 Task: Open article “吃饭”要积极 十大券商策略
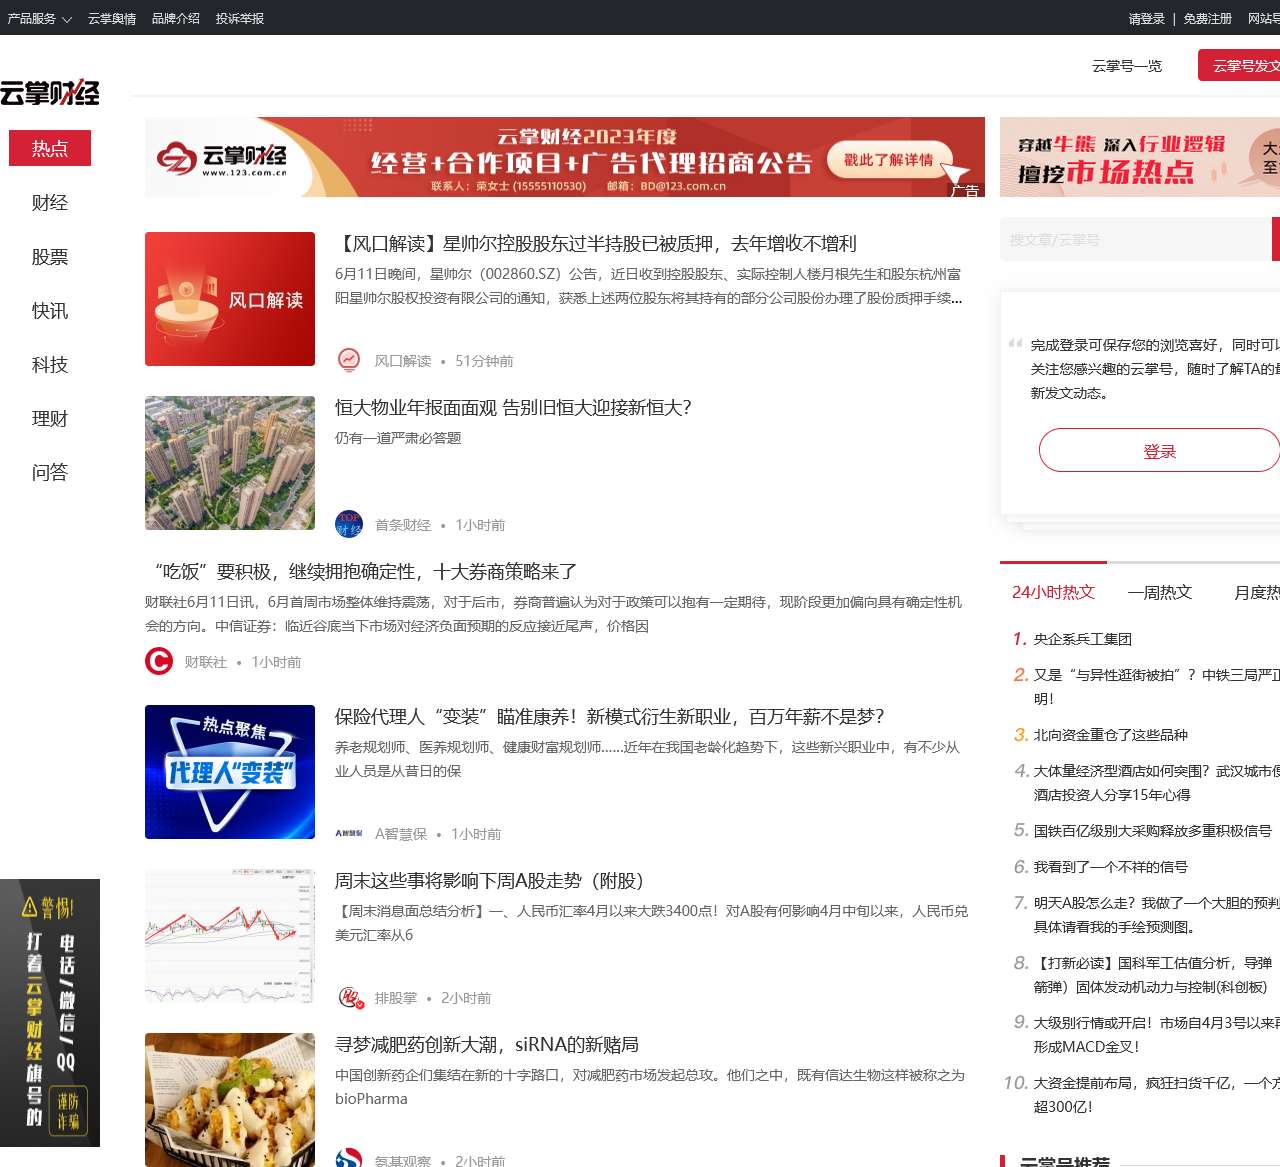361,571
